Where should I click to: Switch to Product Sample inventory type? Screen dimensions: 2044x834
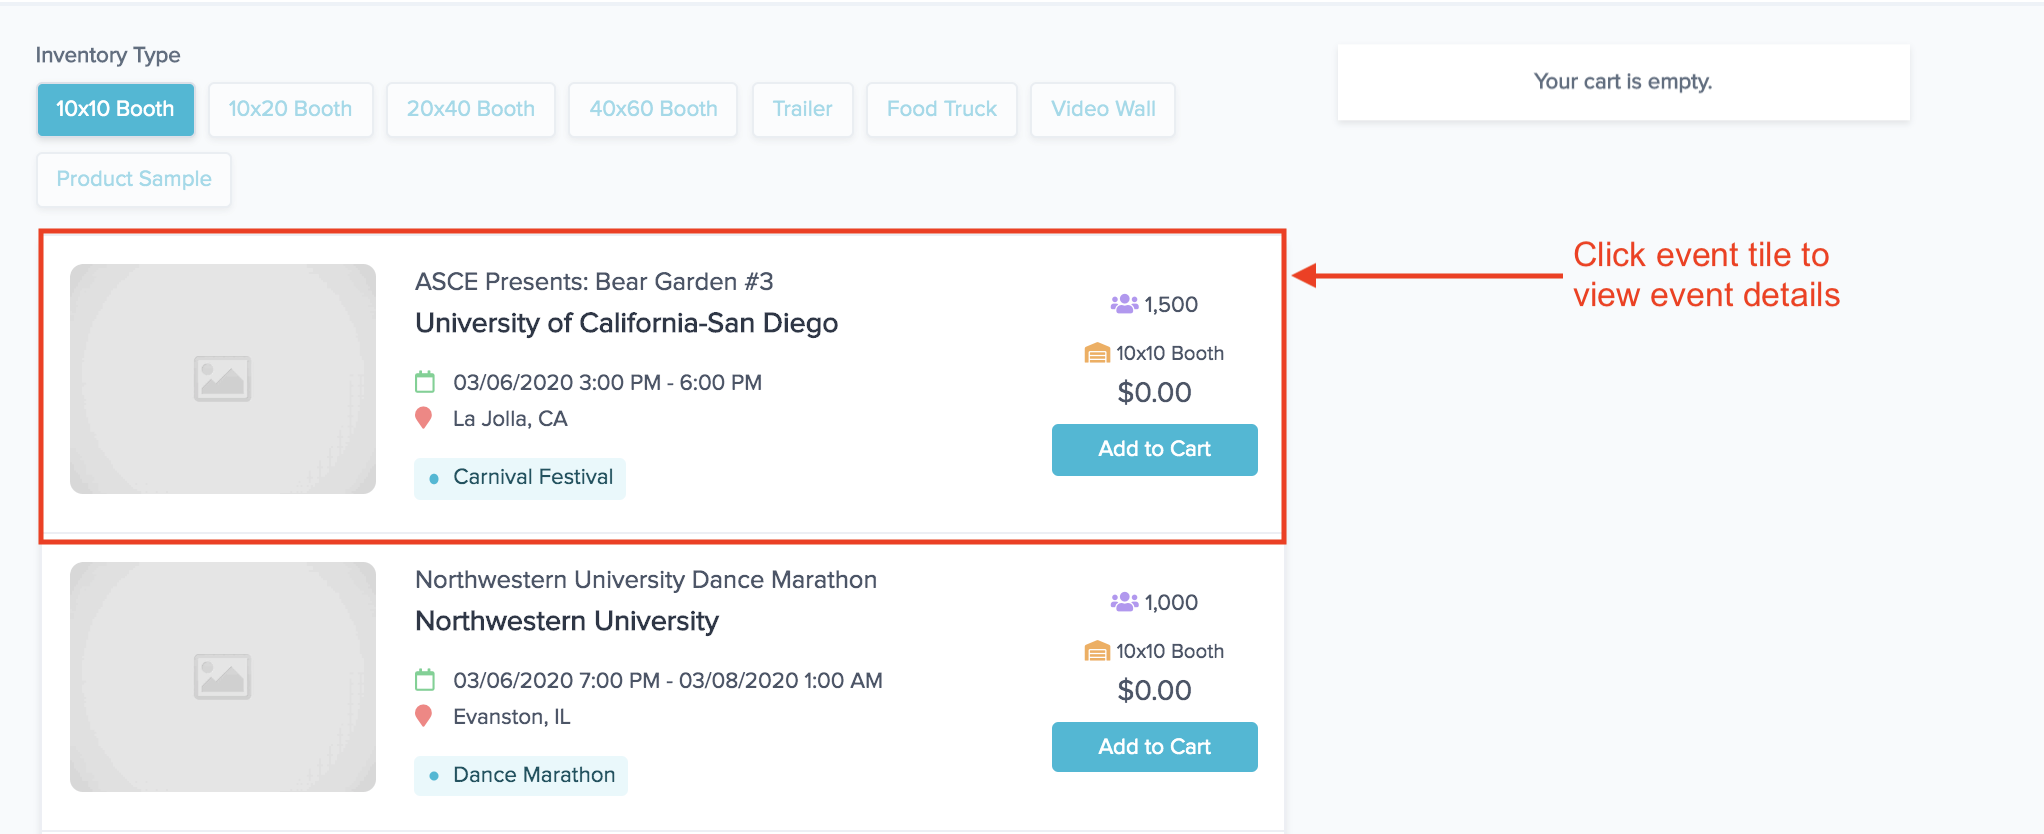134,179
